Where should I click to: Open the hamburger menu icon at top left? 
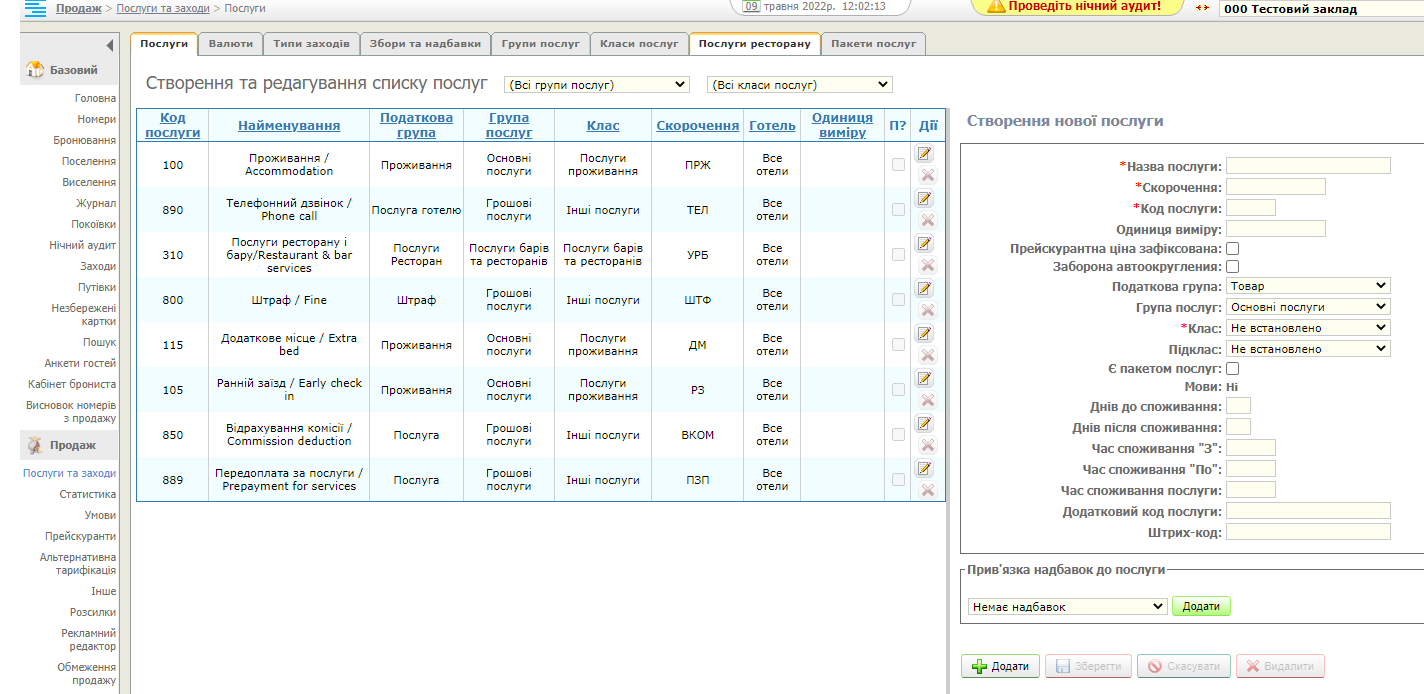pyautogui.click(x=35, y=9)
